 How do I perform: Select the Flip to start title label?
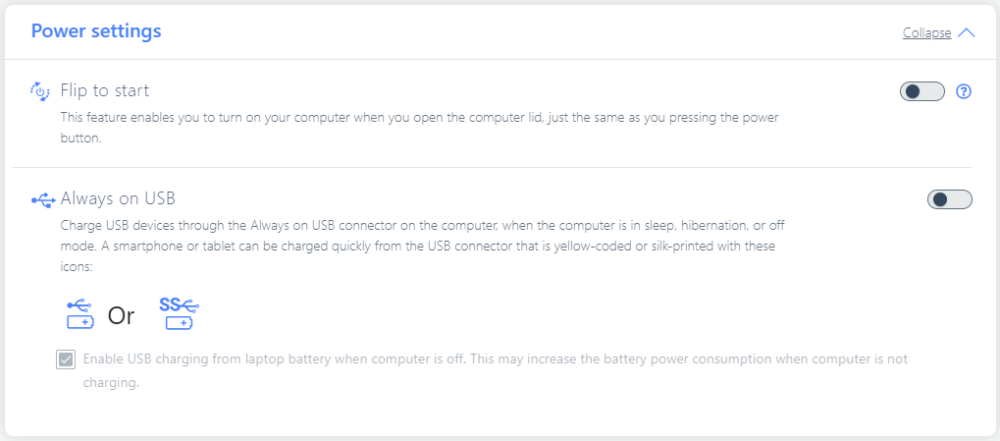point(105,90)
